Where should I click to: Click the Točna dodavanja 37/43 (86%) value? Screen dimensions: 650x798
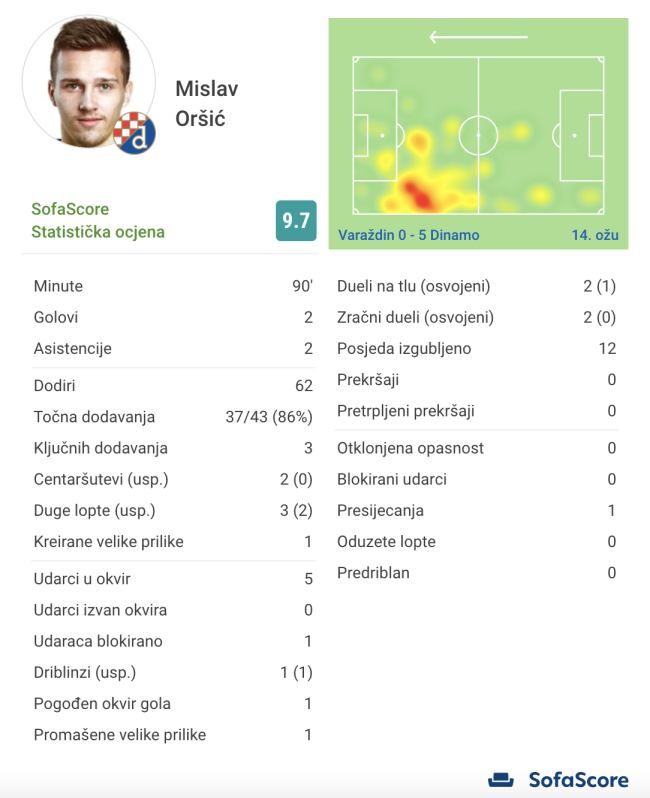269,417
